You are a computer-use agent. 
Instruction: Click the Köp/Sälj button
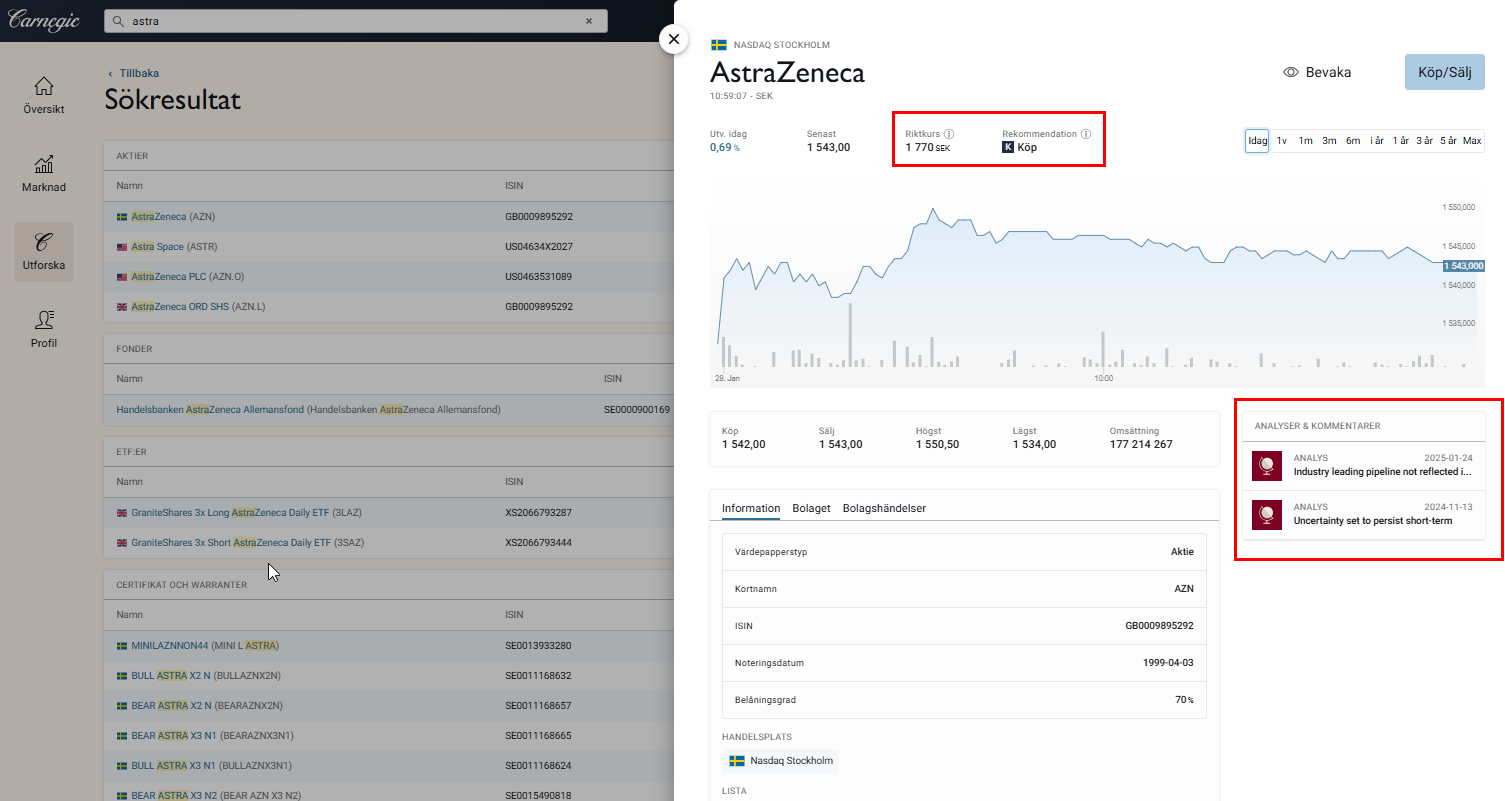pos(1445,72)
